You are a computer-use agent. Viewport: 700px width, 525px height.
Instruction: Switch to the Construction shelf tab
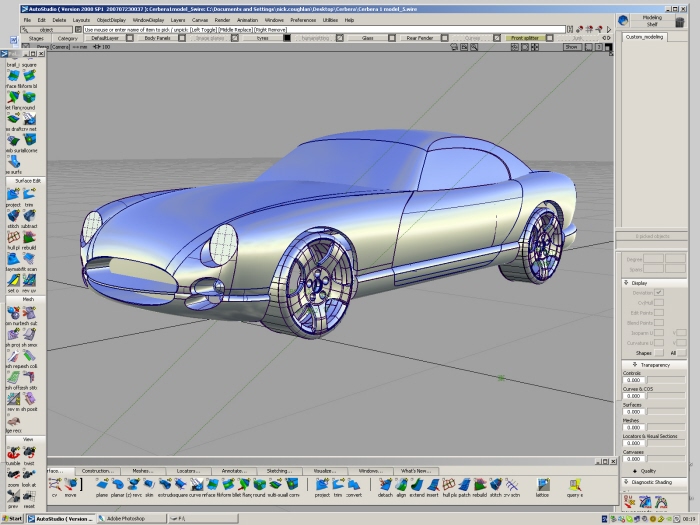[x=98, y=470]
